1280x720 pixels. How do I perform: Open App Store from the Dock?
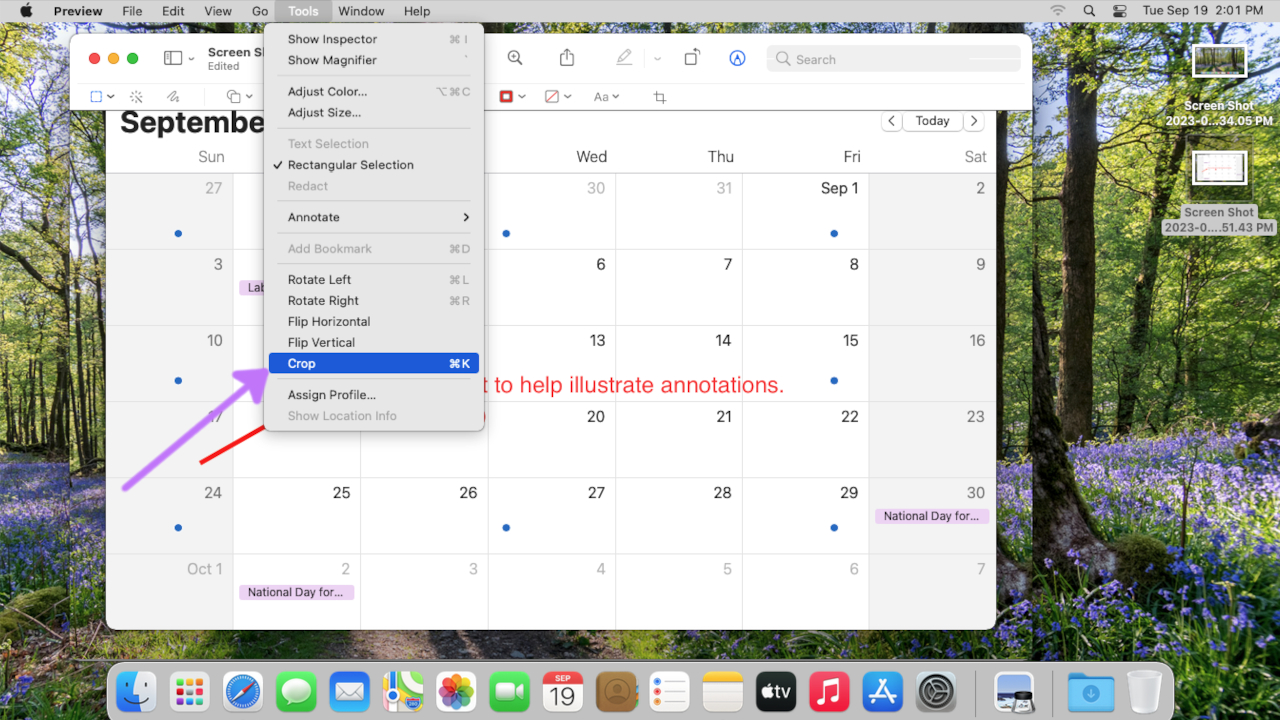click(882, 691)
